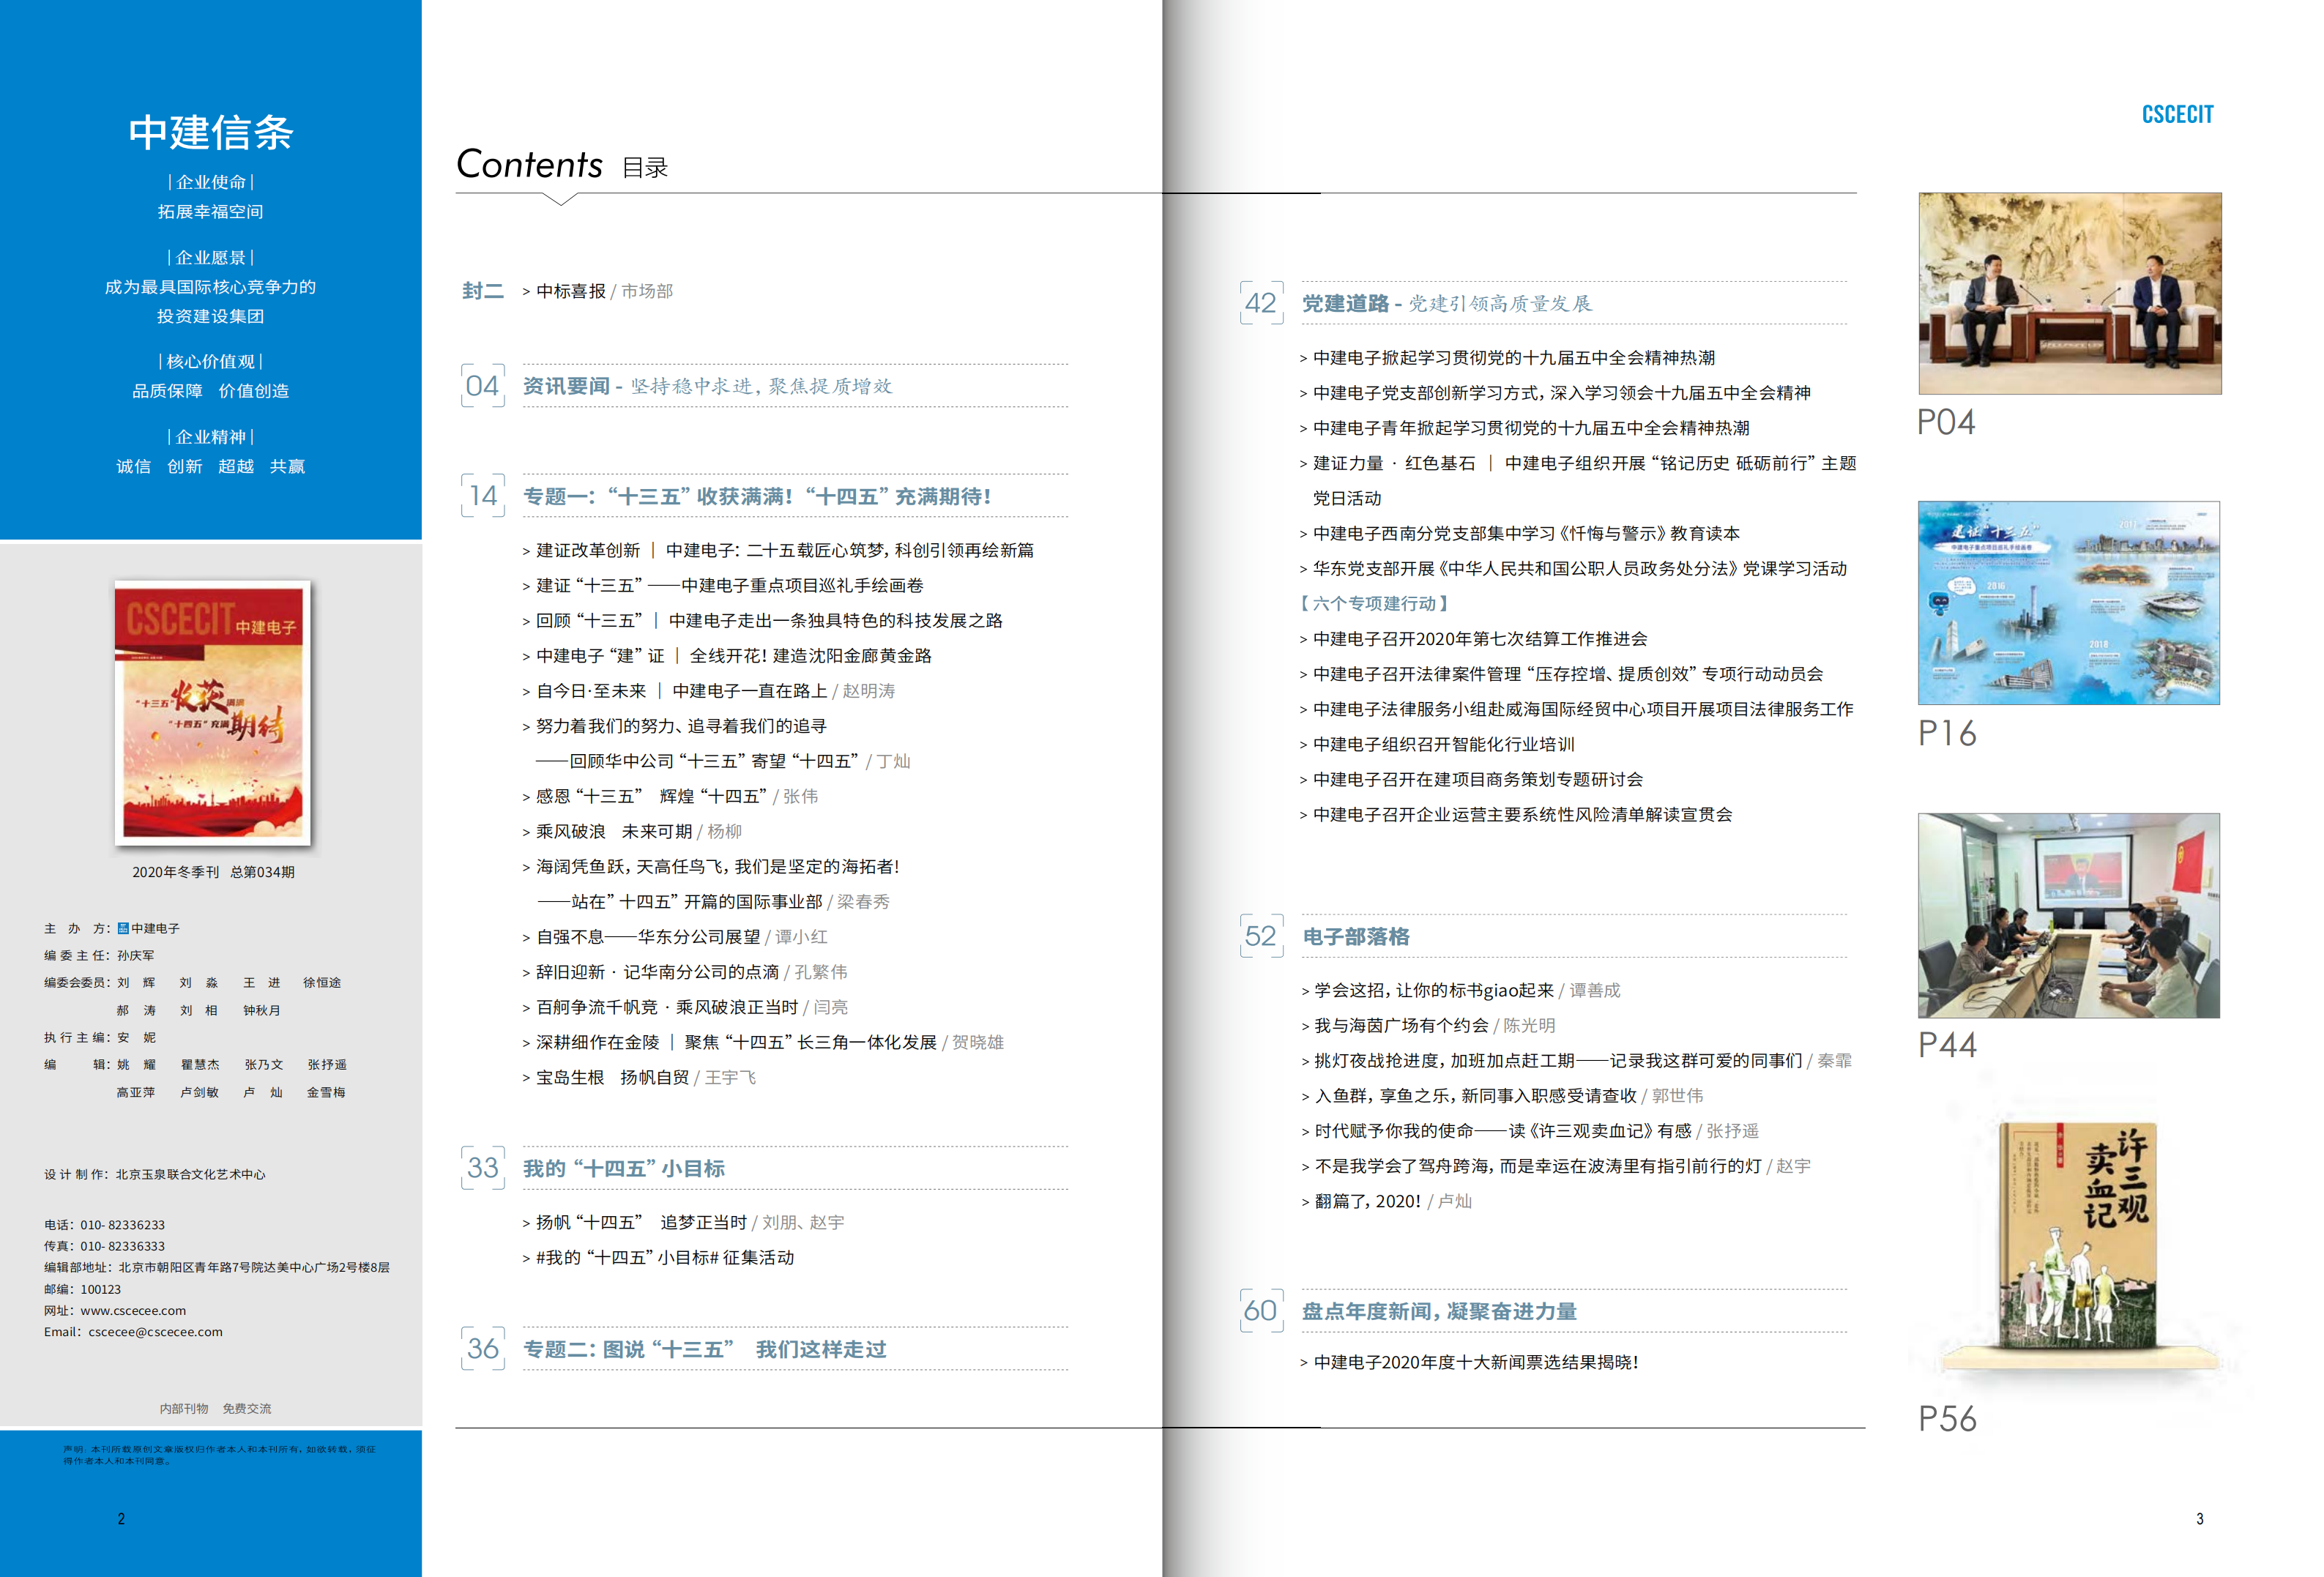Click entry 自强不息 华东分公司展望

(x=675, y=937)
